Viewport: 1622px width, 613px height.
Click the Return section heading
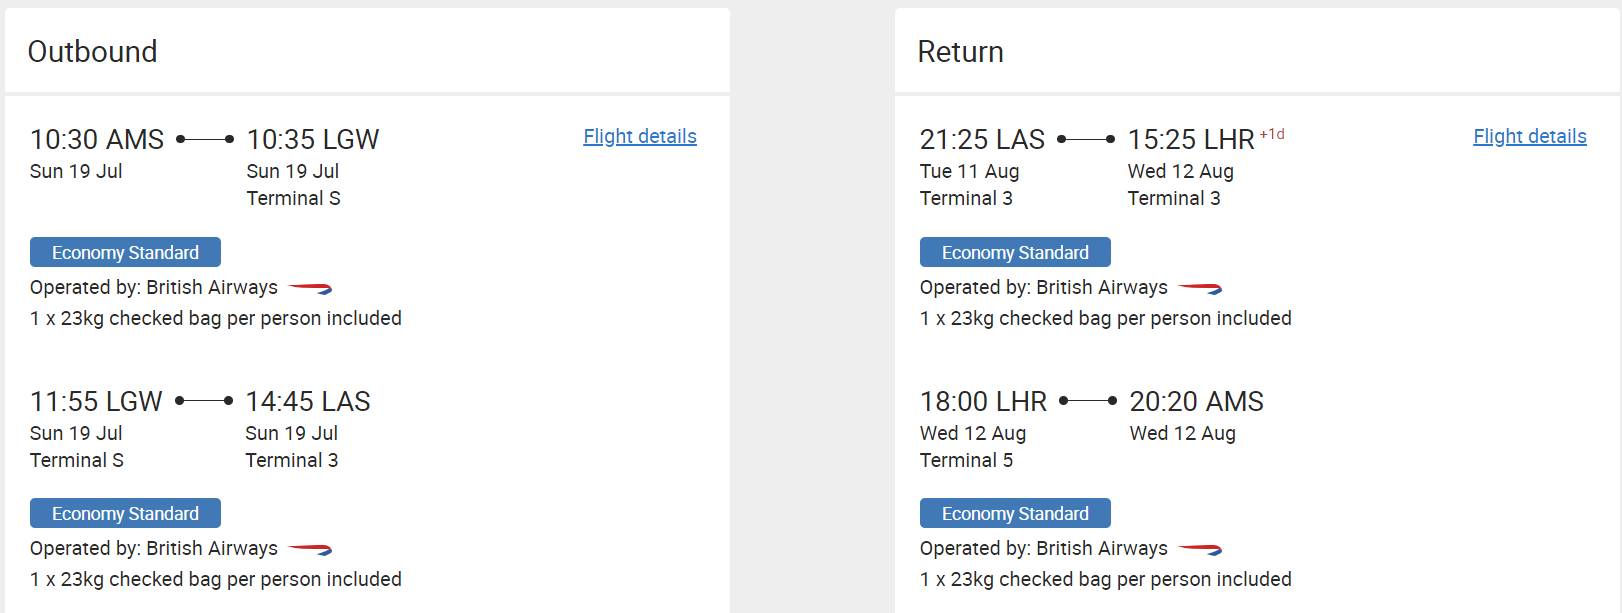961,51
